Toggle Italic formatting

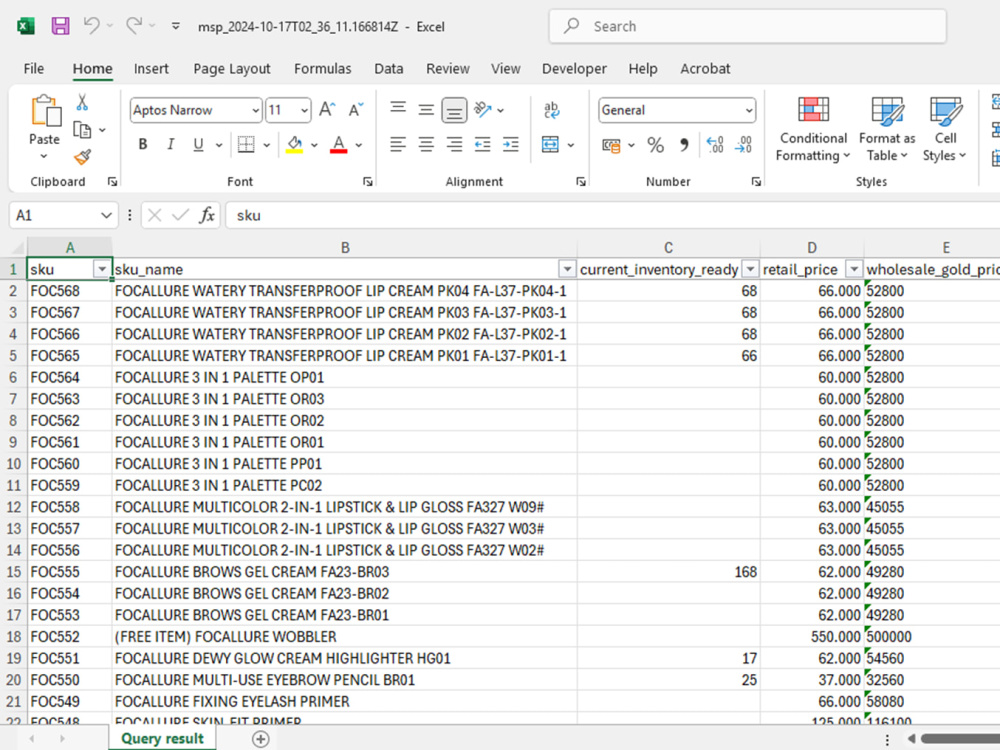pyautogui.click(x=170, y=145)
